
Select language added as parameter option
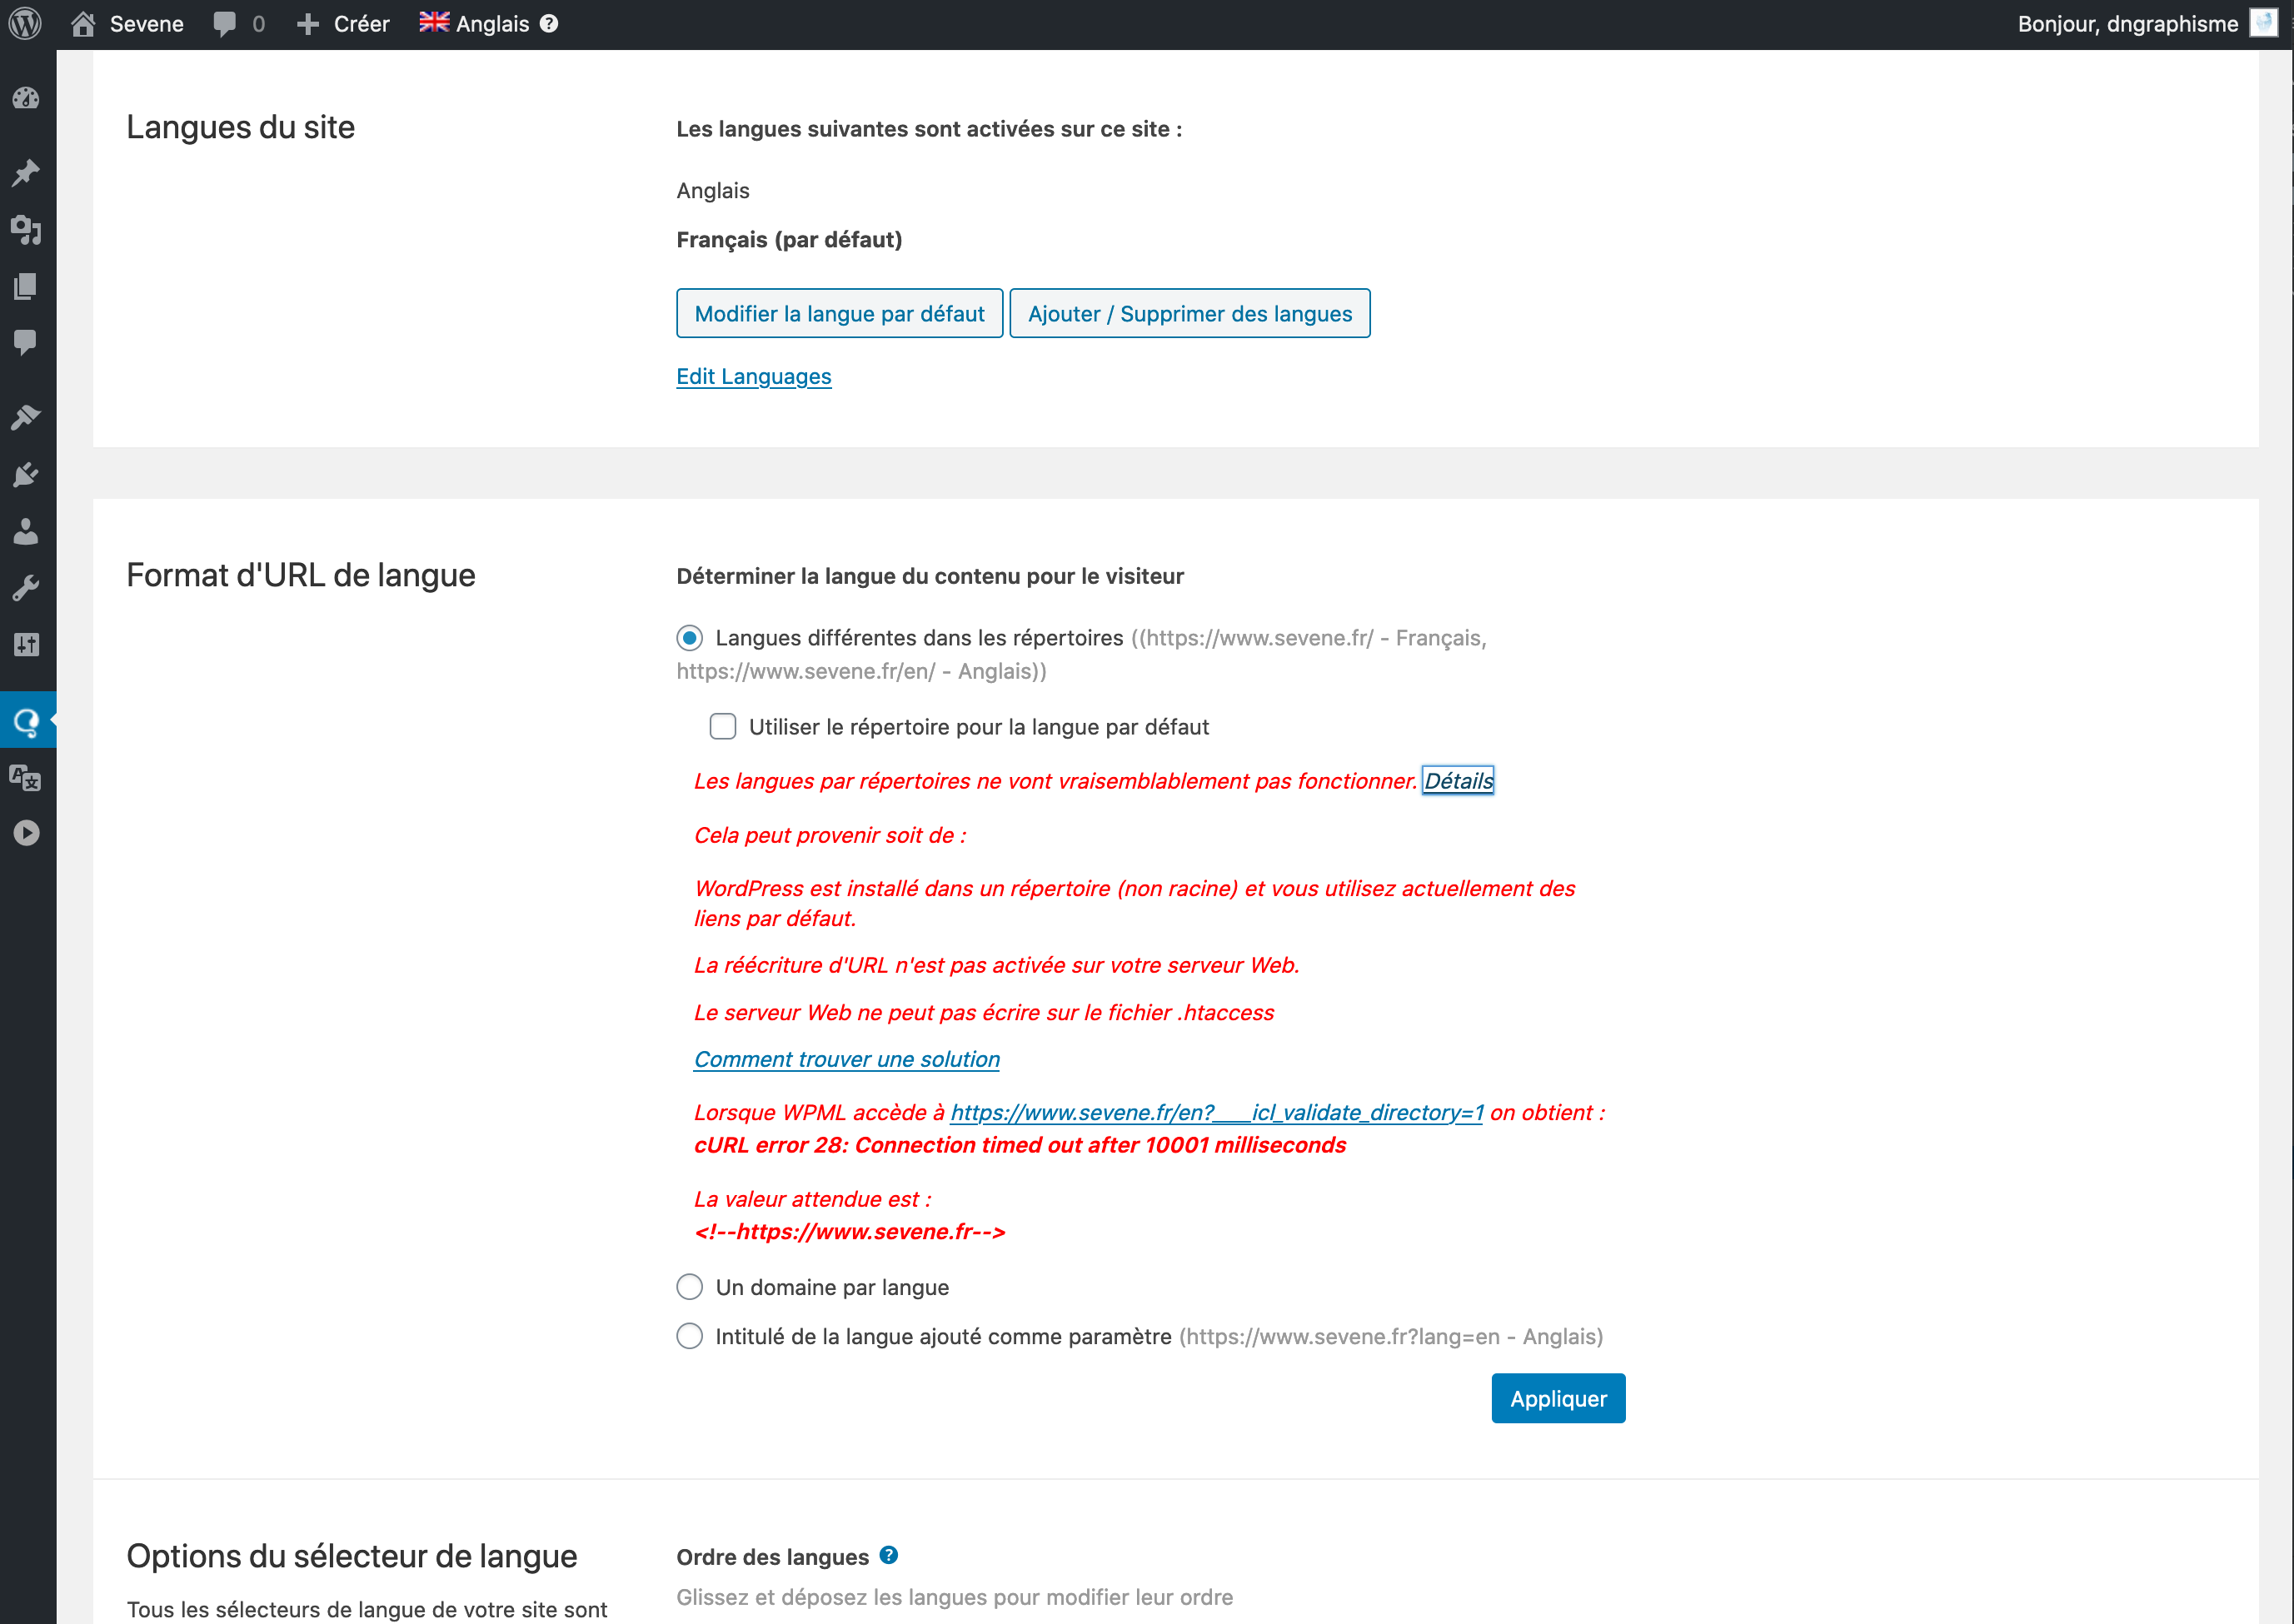click(689, 1336)
